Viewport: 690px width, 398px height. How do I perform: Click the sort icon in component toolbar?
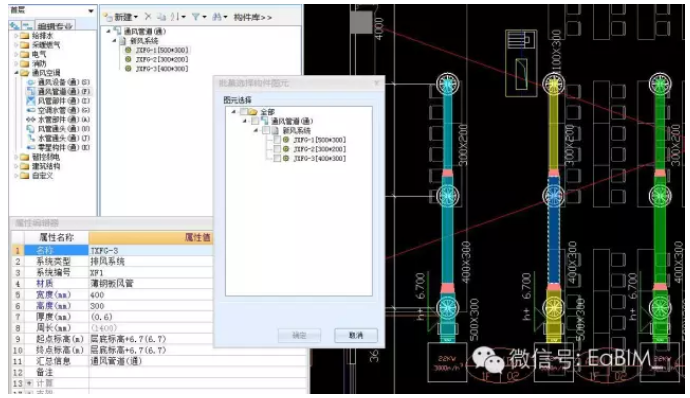175,17
